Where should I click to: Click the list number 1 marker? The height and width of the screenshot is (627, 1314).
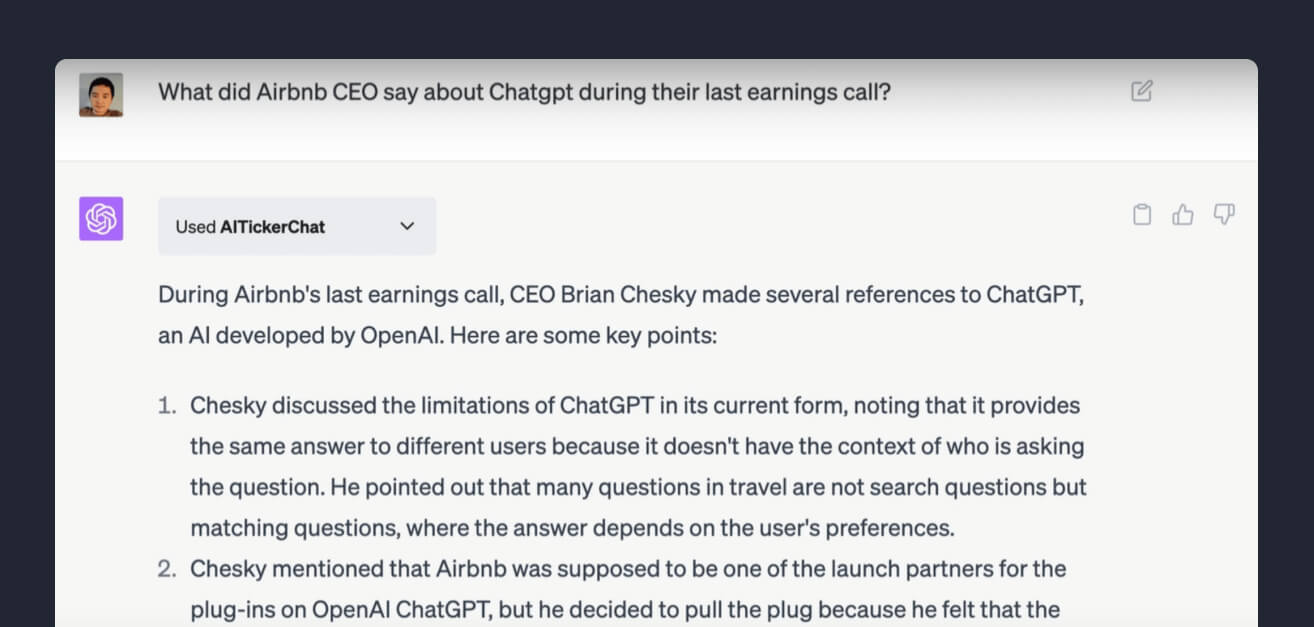pyautogui.click(x=168, y=407)
